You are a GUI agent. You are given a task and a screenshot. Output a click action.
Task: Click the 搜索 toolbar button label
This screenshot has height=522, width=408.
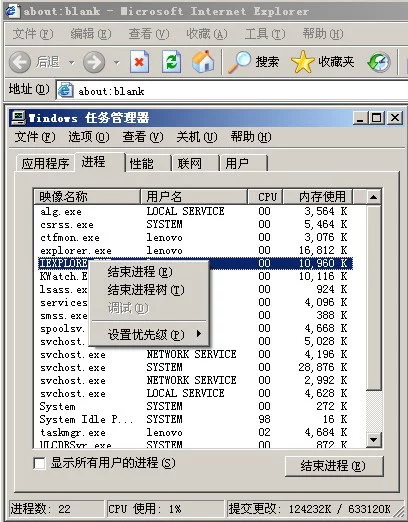point(267,62)
